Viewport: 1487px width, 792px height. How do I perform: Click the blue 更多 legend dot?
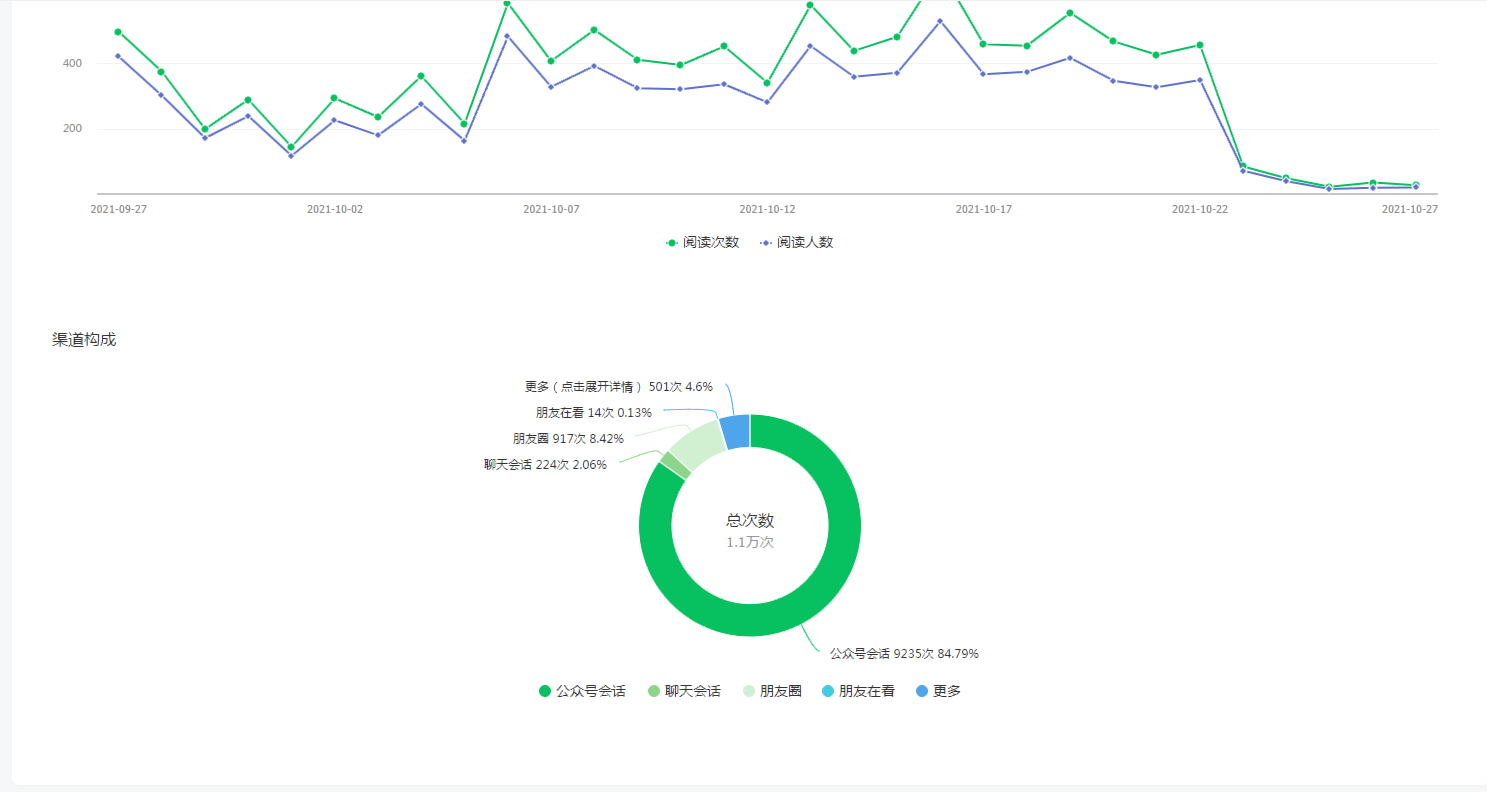[x=922, y=691]
